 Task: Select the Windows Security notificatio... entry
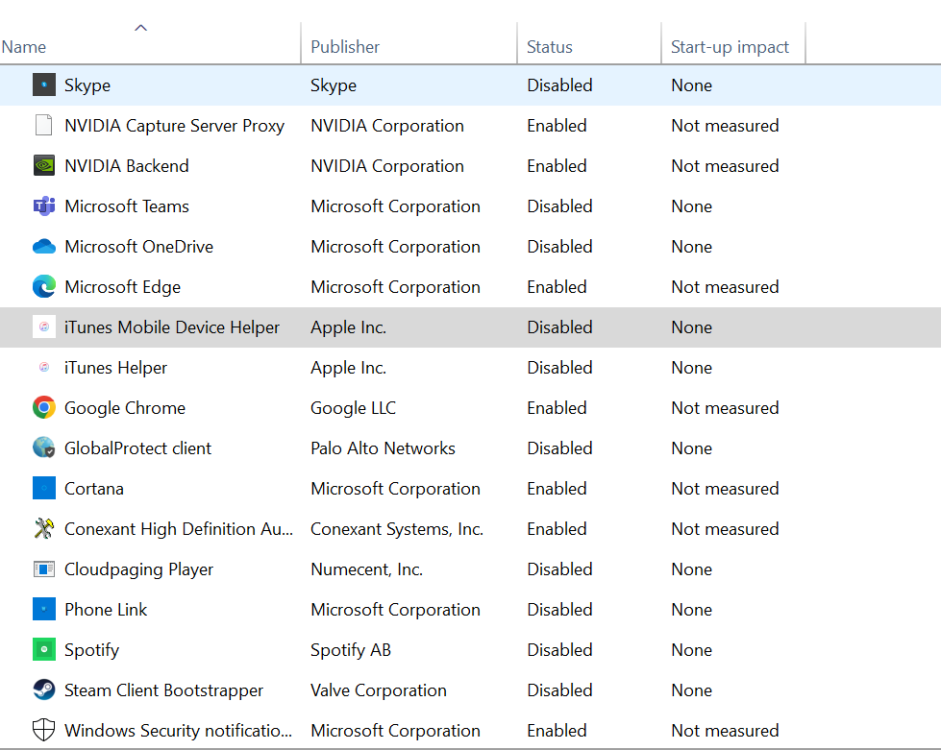(178, 730)
